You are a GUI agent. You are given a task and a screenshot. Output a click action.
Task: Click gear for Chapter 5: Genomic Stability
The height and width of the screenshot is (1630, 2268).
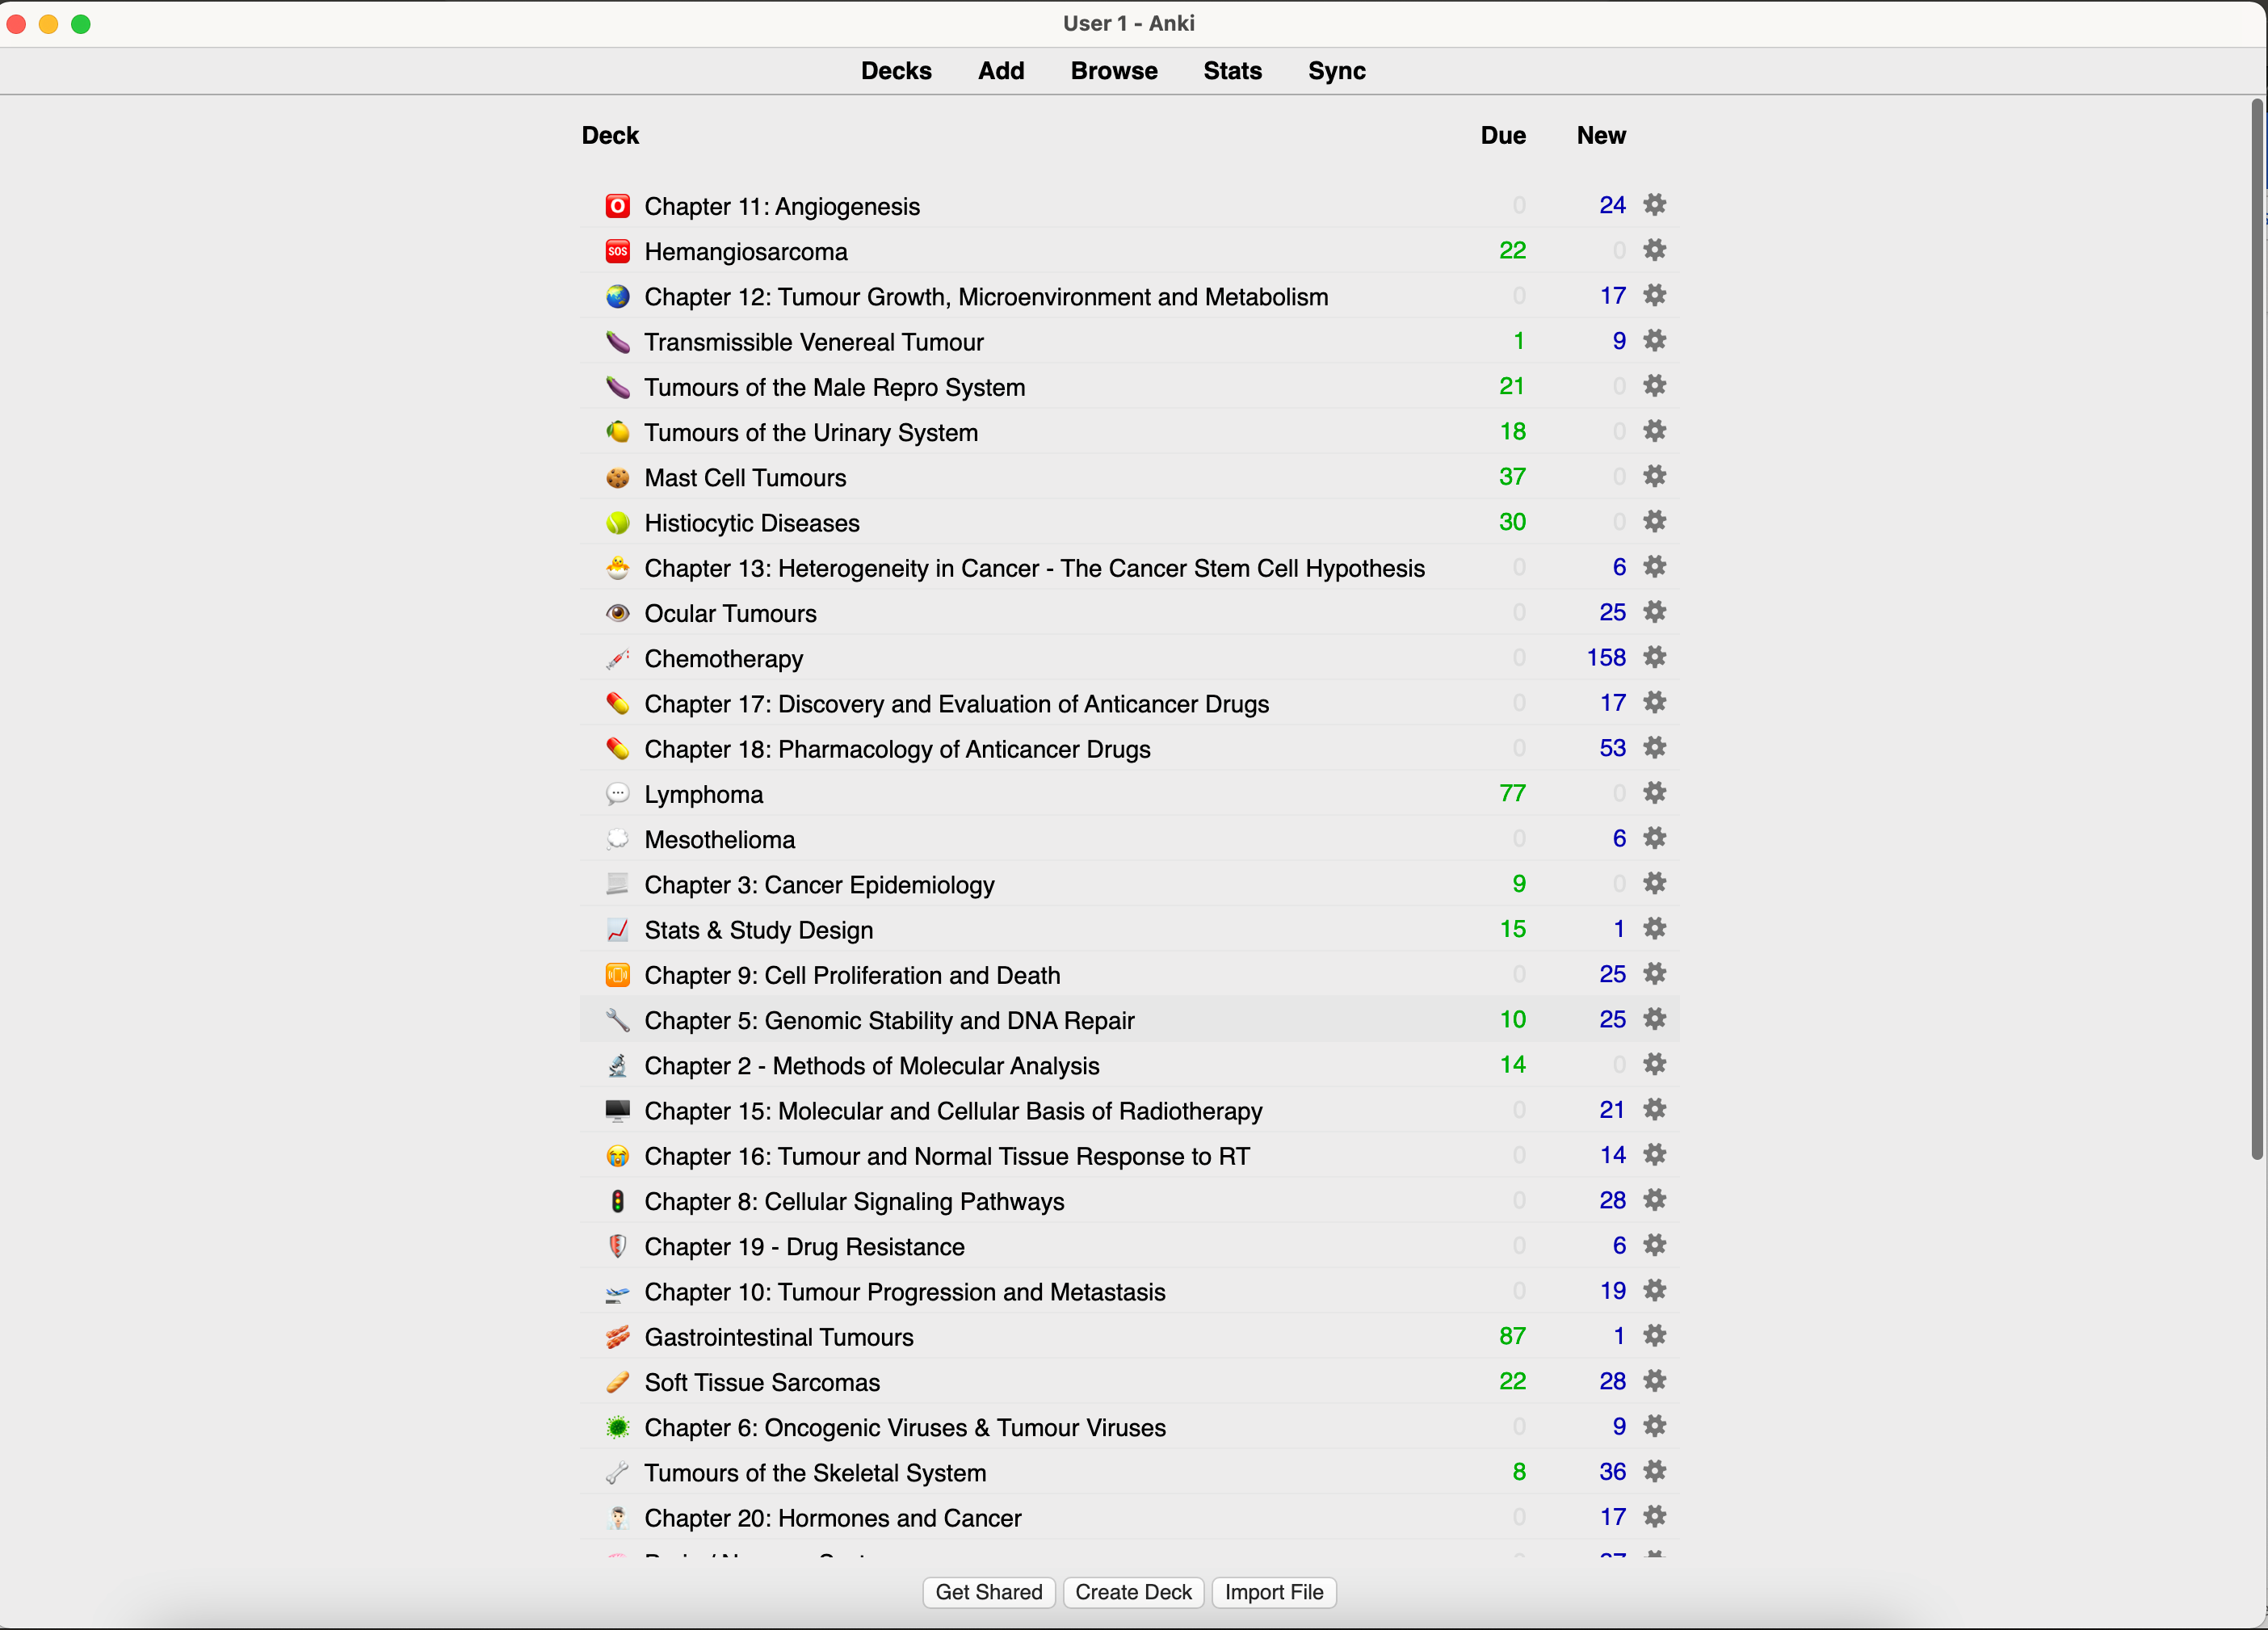click(1655, 1019)
